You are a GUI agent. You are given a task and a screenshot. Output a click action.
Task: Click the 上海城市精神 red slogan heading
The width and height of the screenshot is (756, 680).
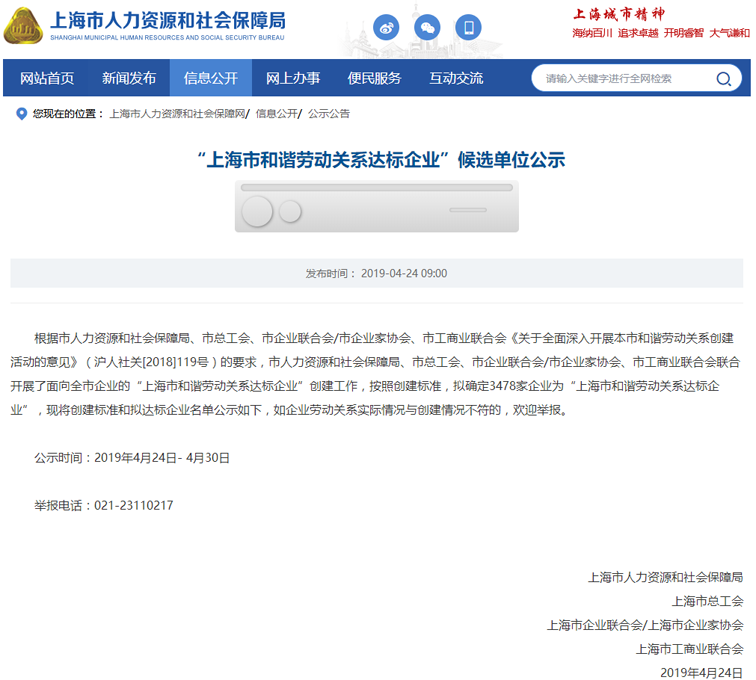(x=619, y=14)
